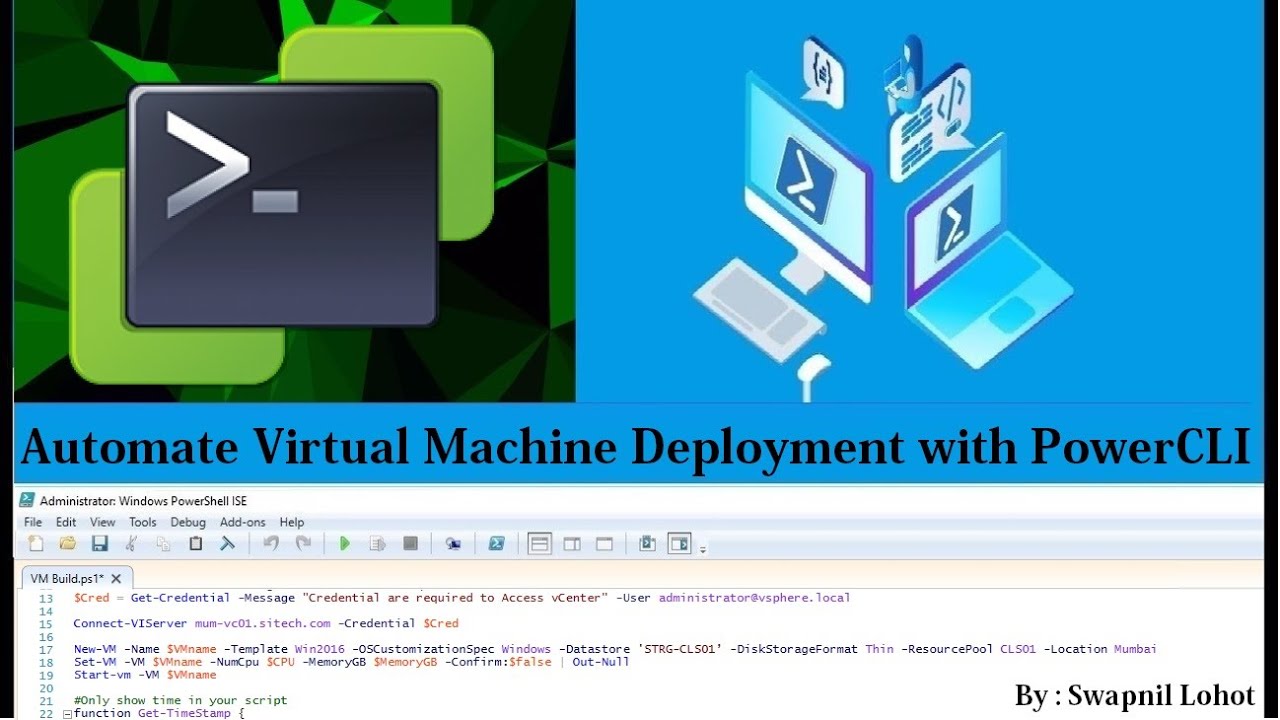
Task: Click 'administrator@vsphere.local' in the script
Action: pos(754,598)
